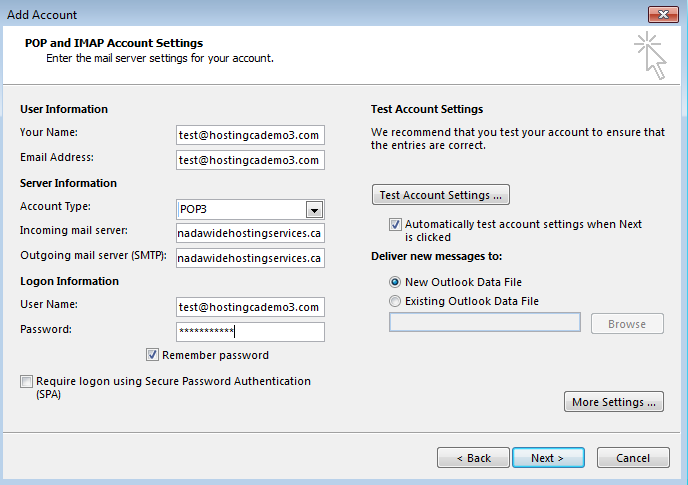The width and height of the screenshot is (688, 485).
Task: Go Back to previous page
Action: coord(473,458)
